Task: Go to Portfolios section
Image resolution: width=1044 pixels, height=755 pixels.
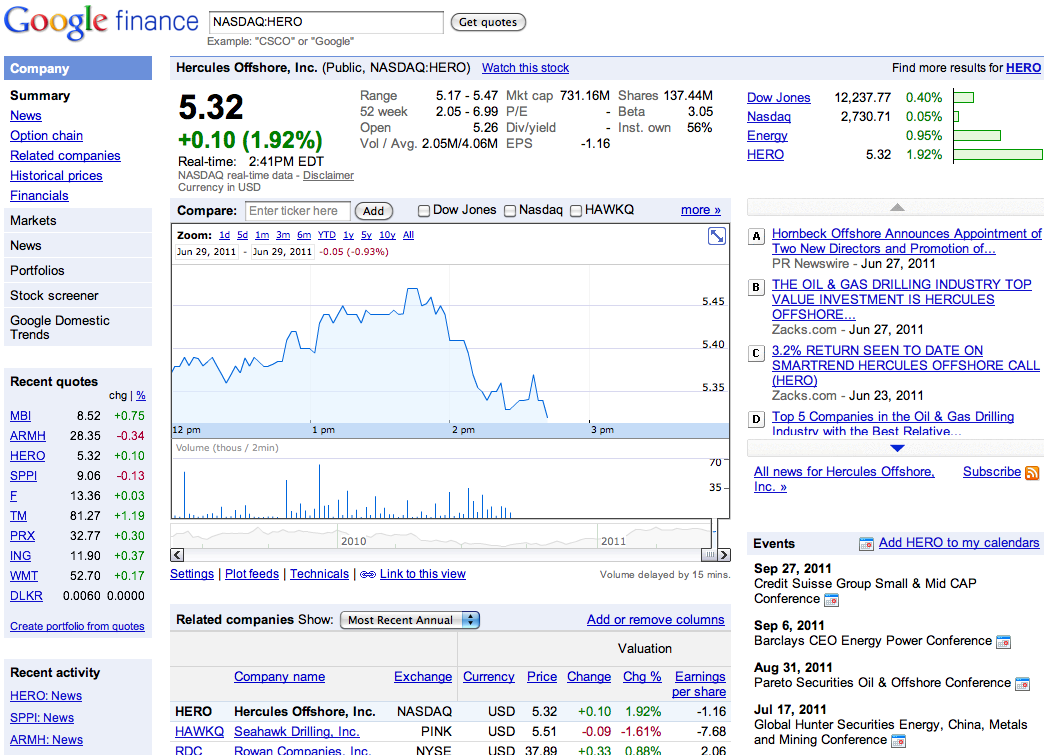Action: [x=78, y=270]
